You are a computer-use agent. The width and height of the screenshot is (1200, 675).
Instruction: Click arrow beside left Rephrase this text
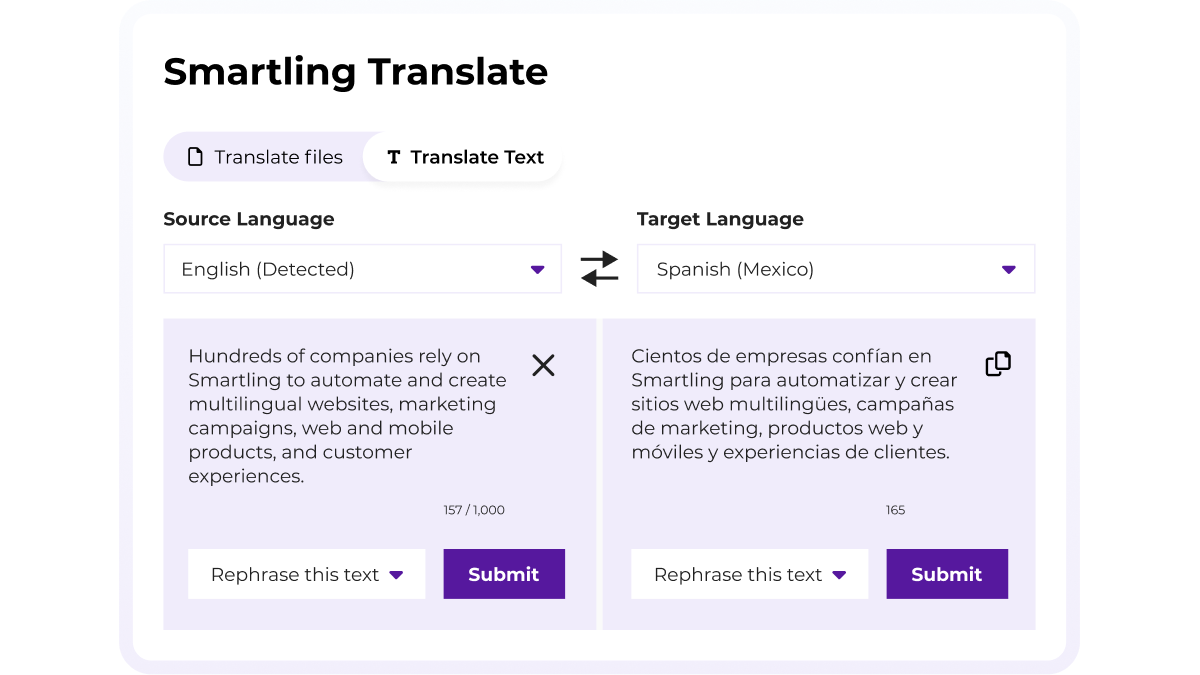[396, 575]
